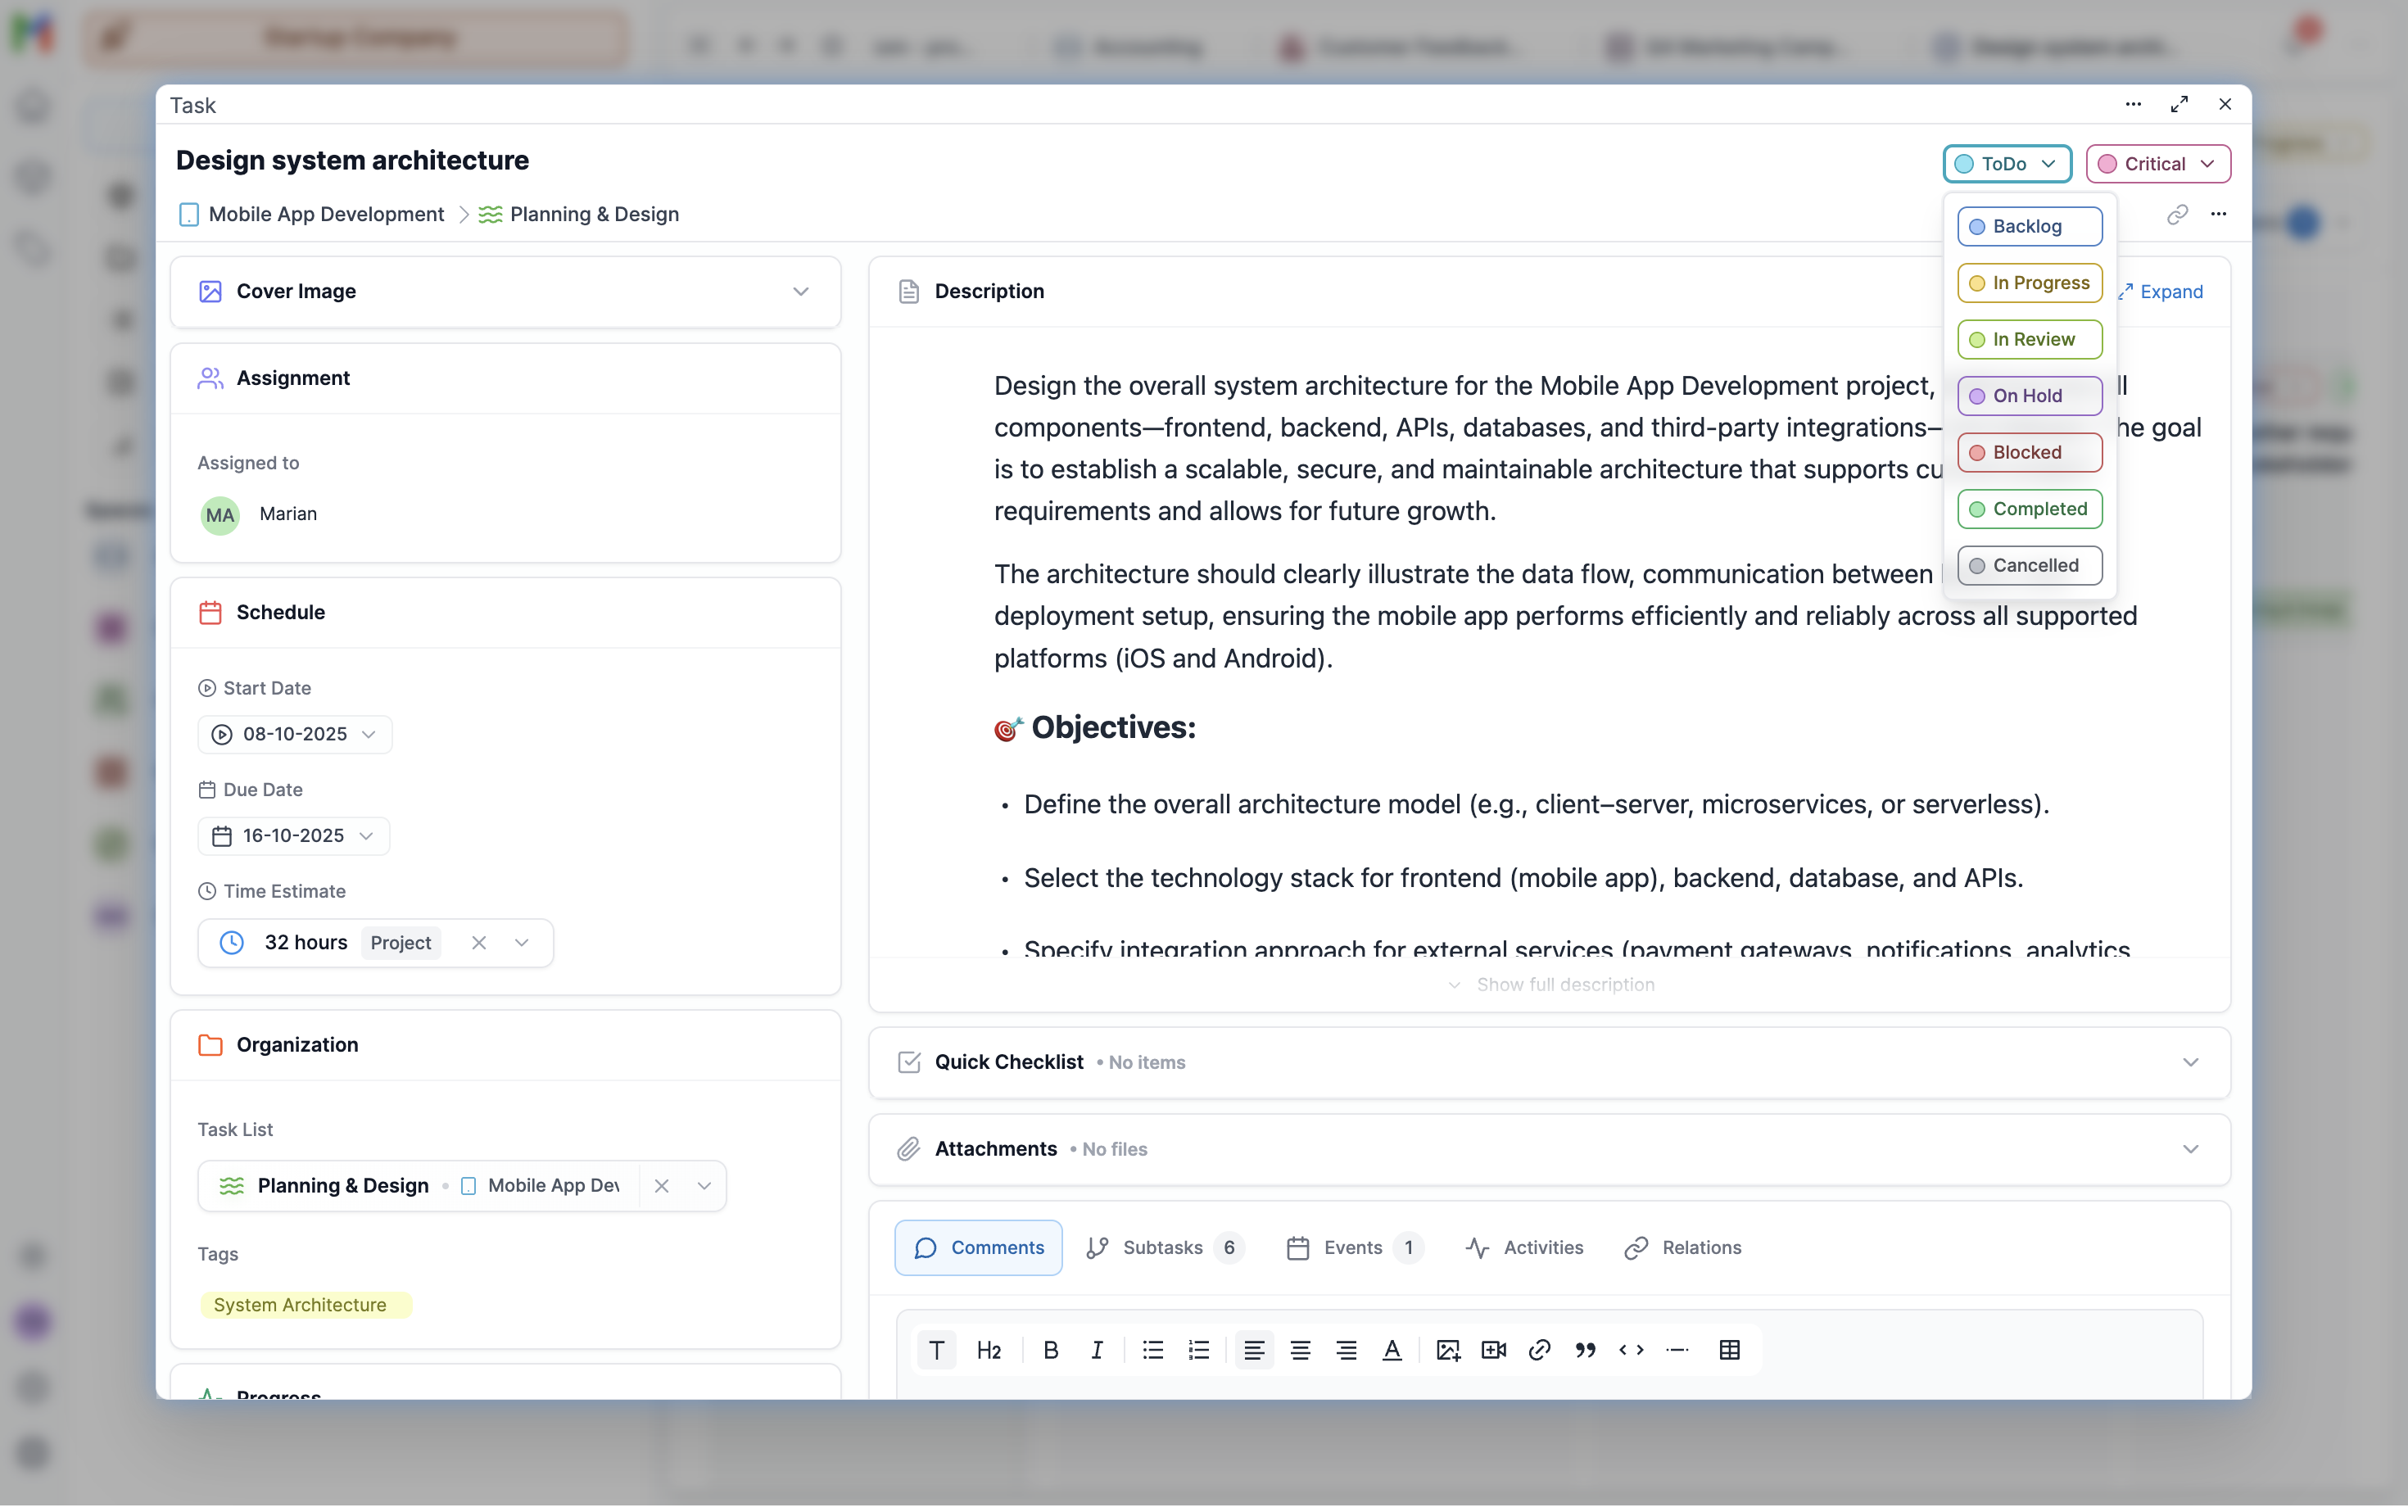
Task: Insert a table in comment editor
Action: [x=1729, y=1350]
